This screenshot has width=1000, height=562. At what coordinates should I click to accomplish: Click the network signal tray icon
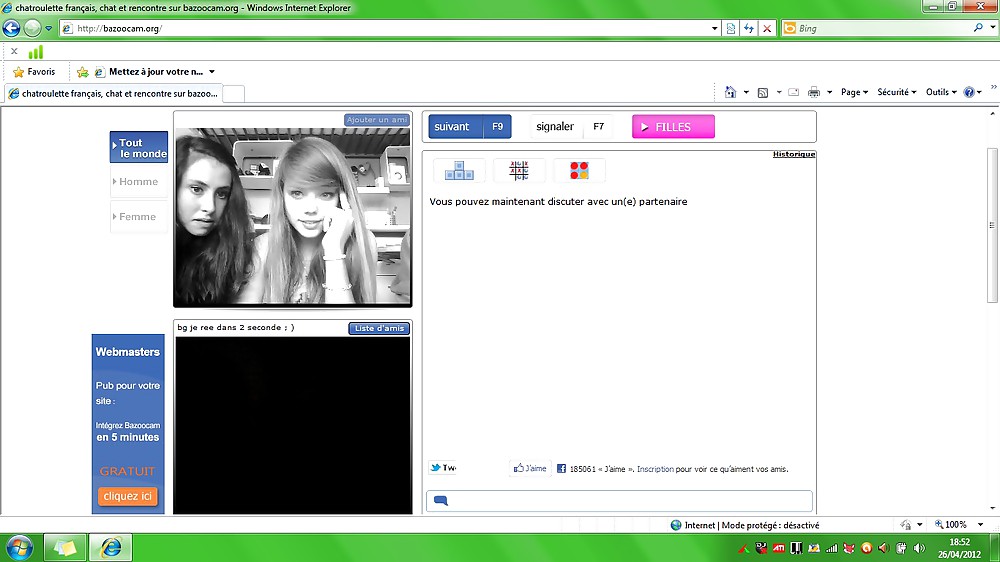tap(831, 548)
